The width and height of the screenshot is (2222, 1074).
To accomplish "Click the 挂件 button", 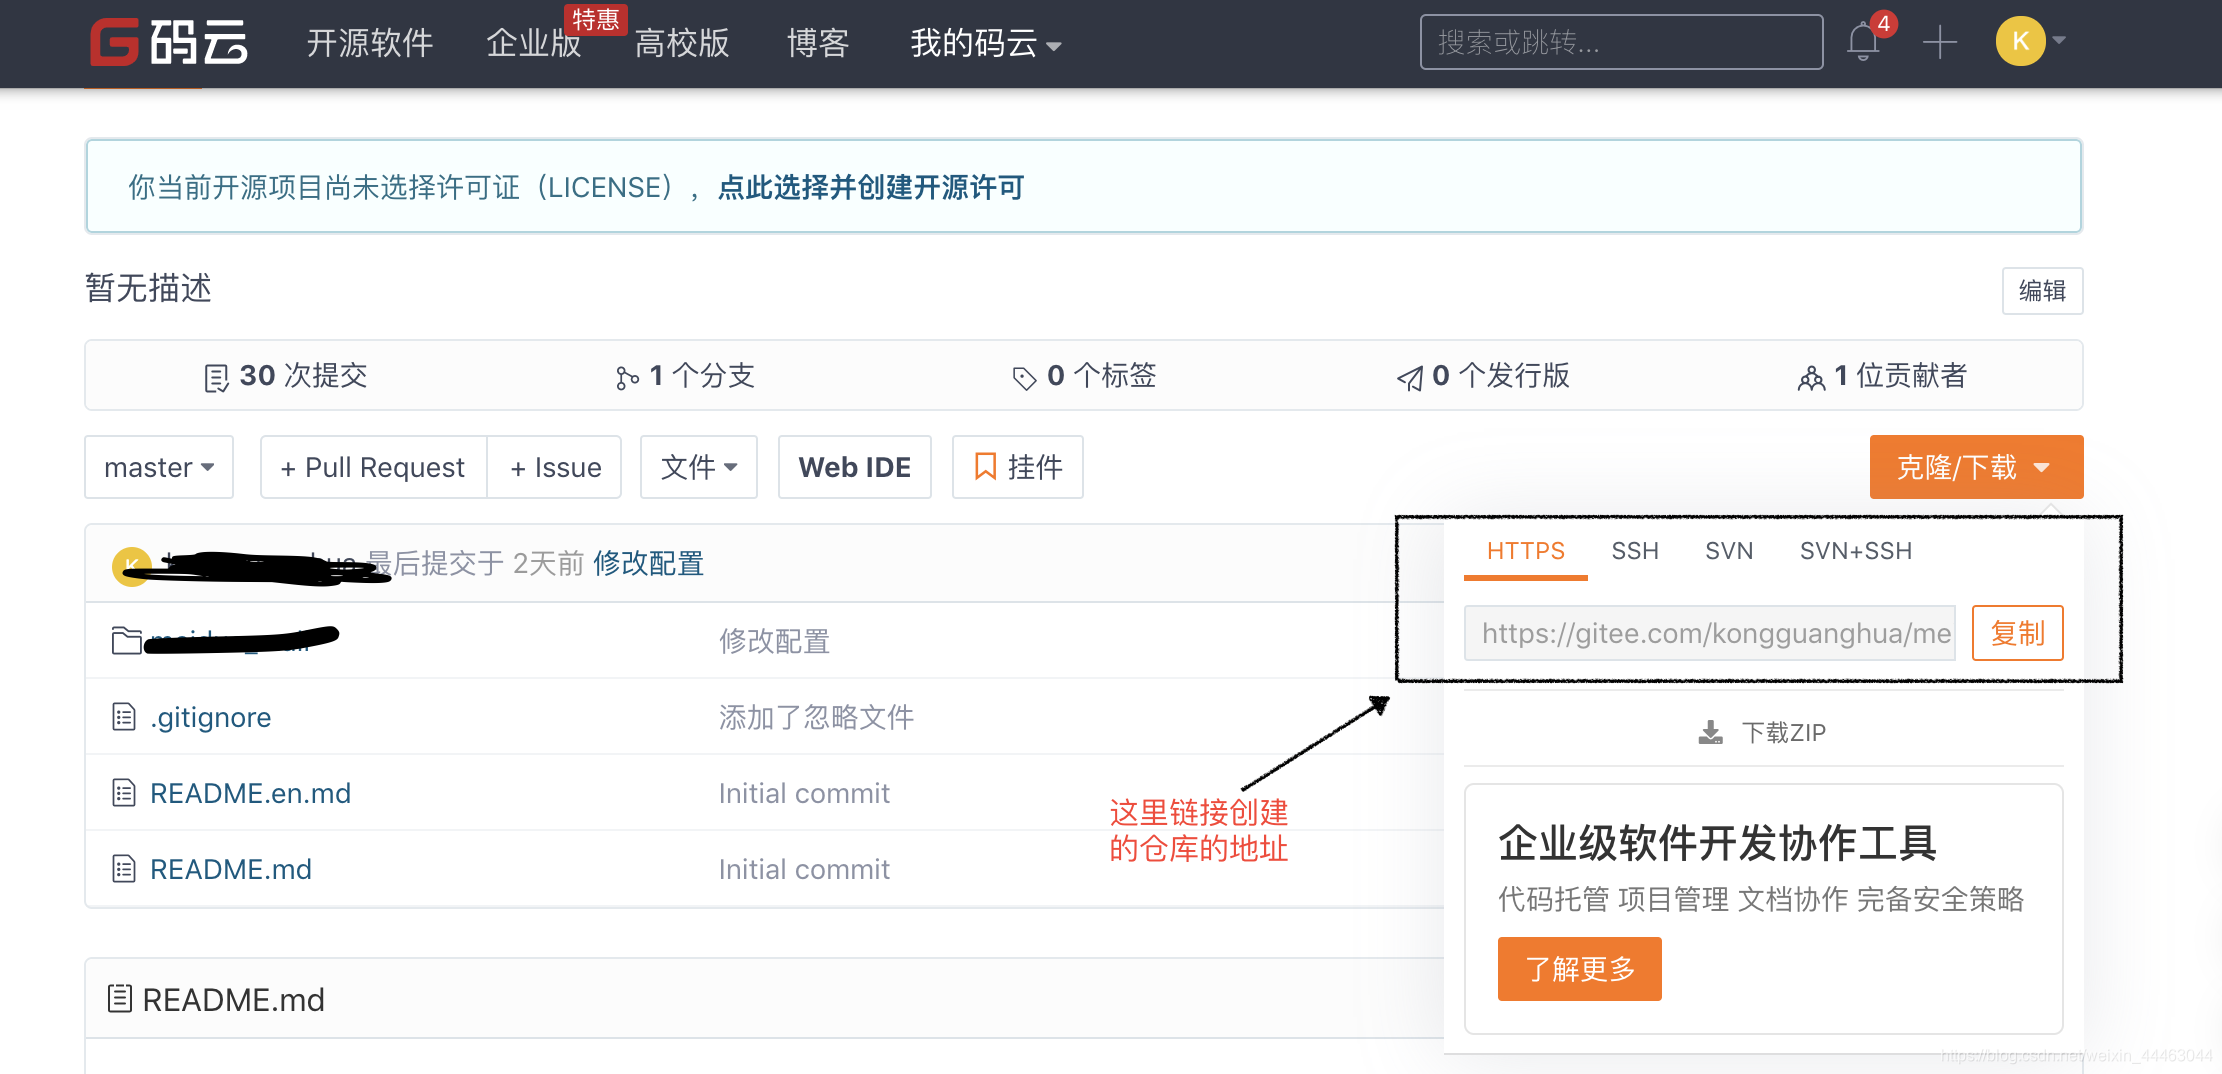I will [1018, 467].
